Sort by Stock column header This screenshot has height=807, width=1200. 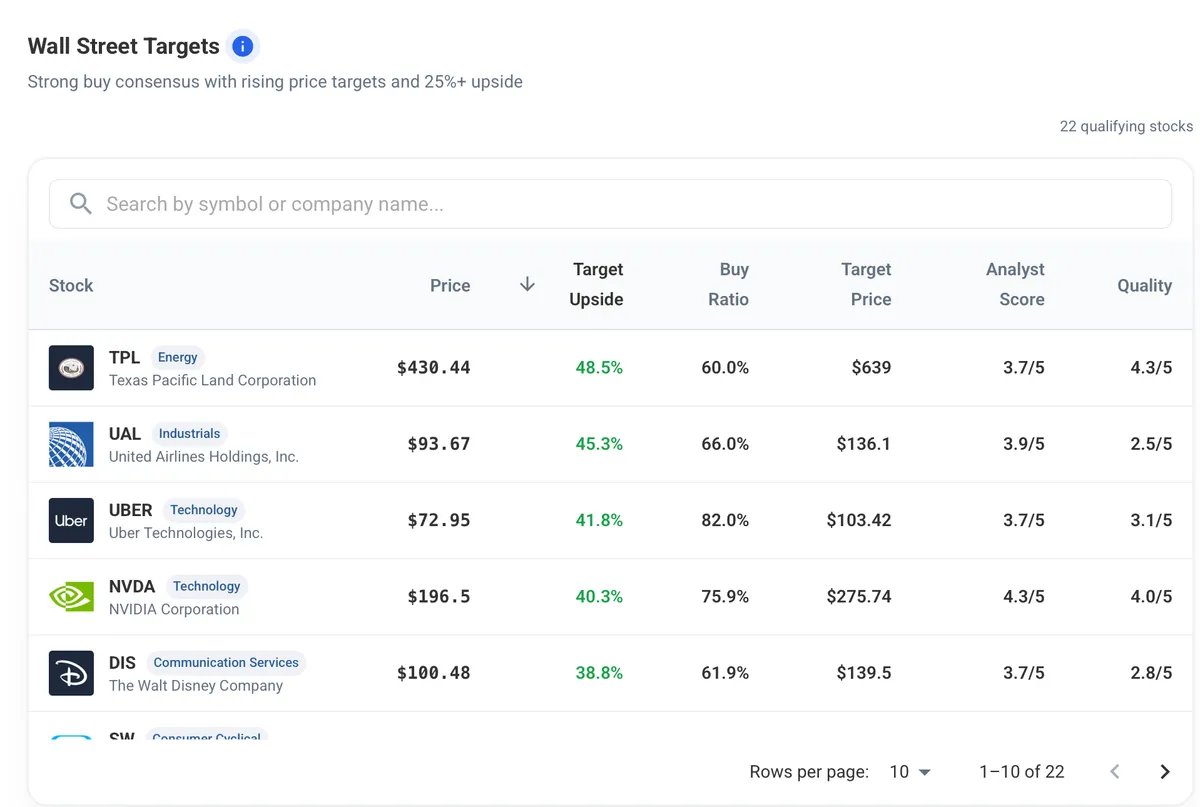coord(71,285)
